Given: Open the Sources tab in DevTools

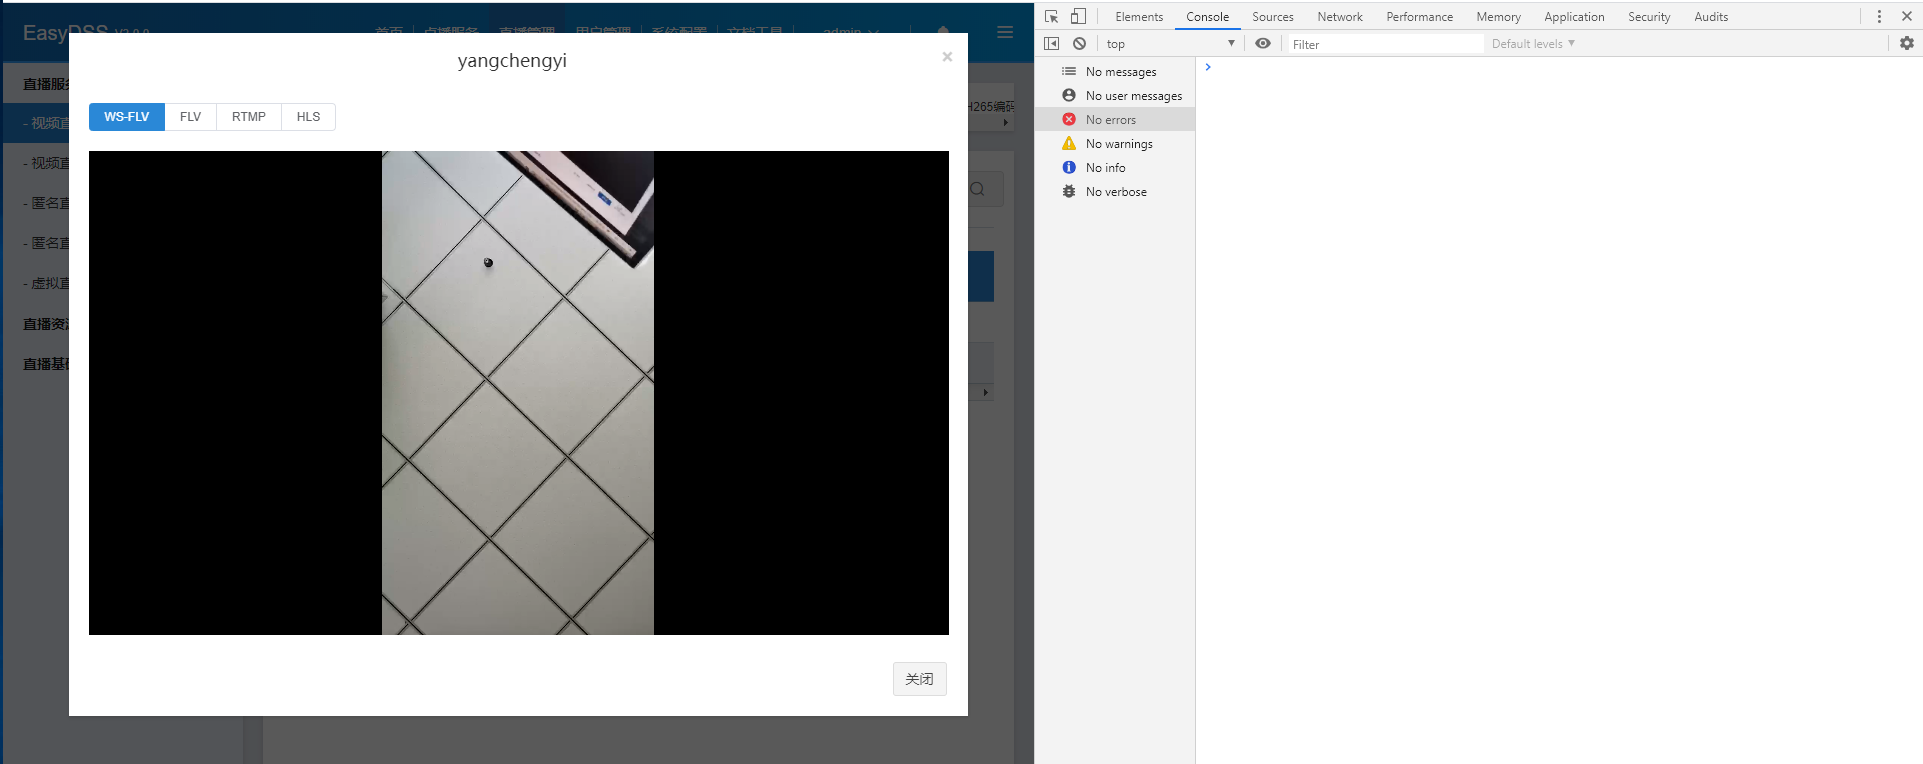Looking at the screenshot, I should point(1272,17).
